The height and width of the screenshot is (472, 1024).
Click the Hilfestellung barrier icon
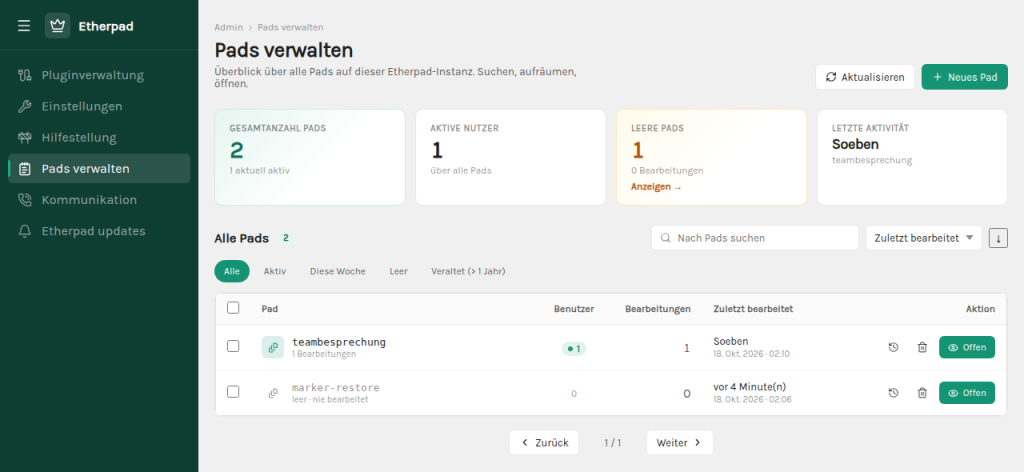coord(25,138)
